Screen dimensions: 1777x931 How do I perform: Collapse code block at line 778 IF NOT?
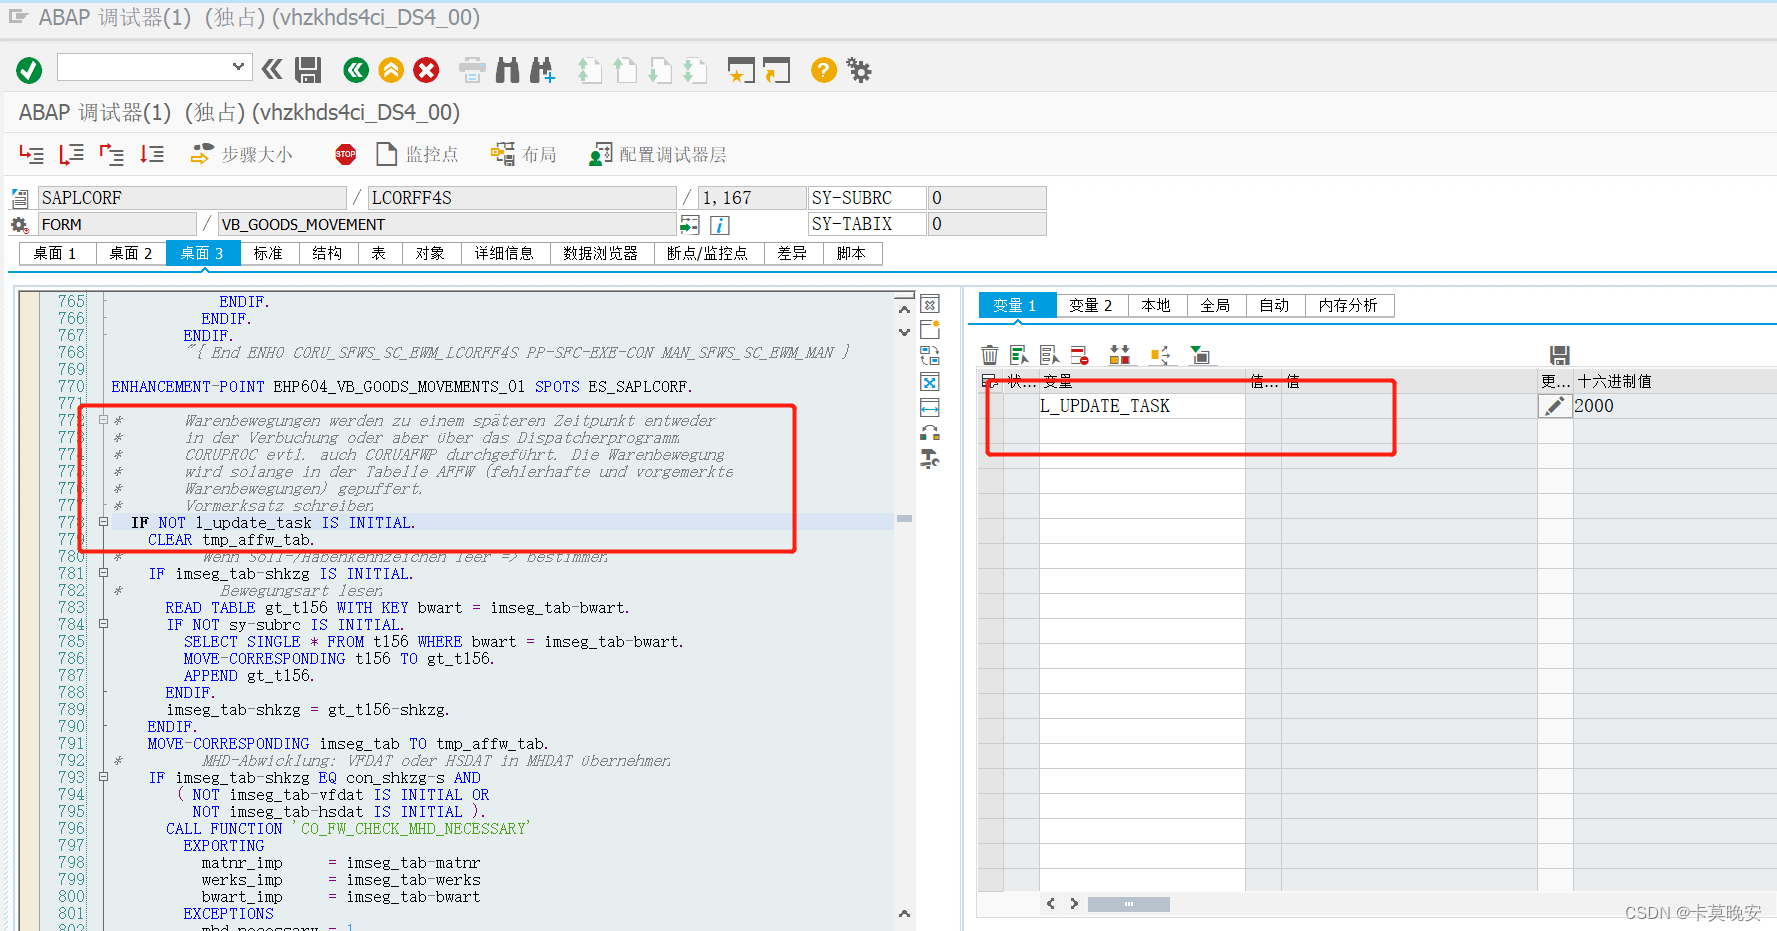click(103, 523)
